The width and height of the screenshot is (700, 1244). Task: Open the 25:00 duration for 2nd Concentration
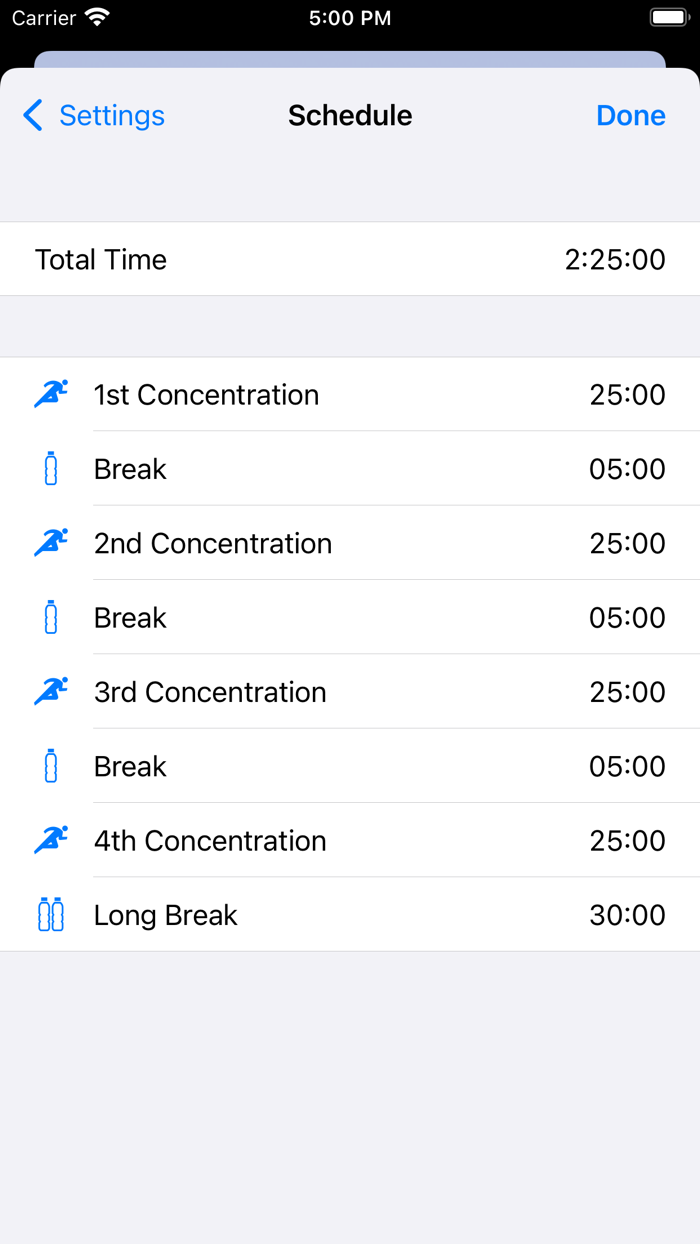tap(628, 543)
